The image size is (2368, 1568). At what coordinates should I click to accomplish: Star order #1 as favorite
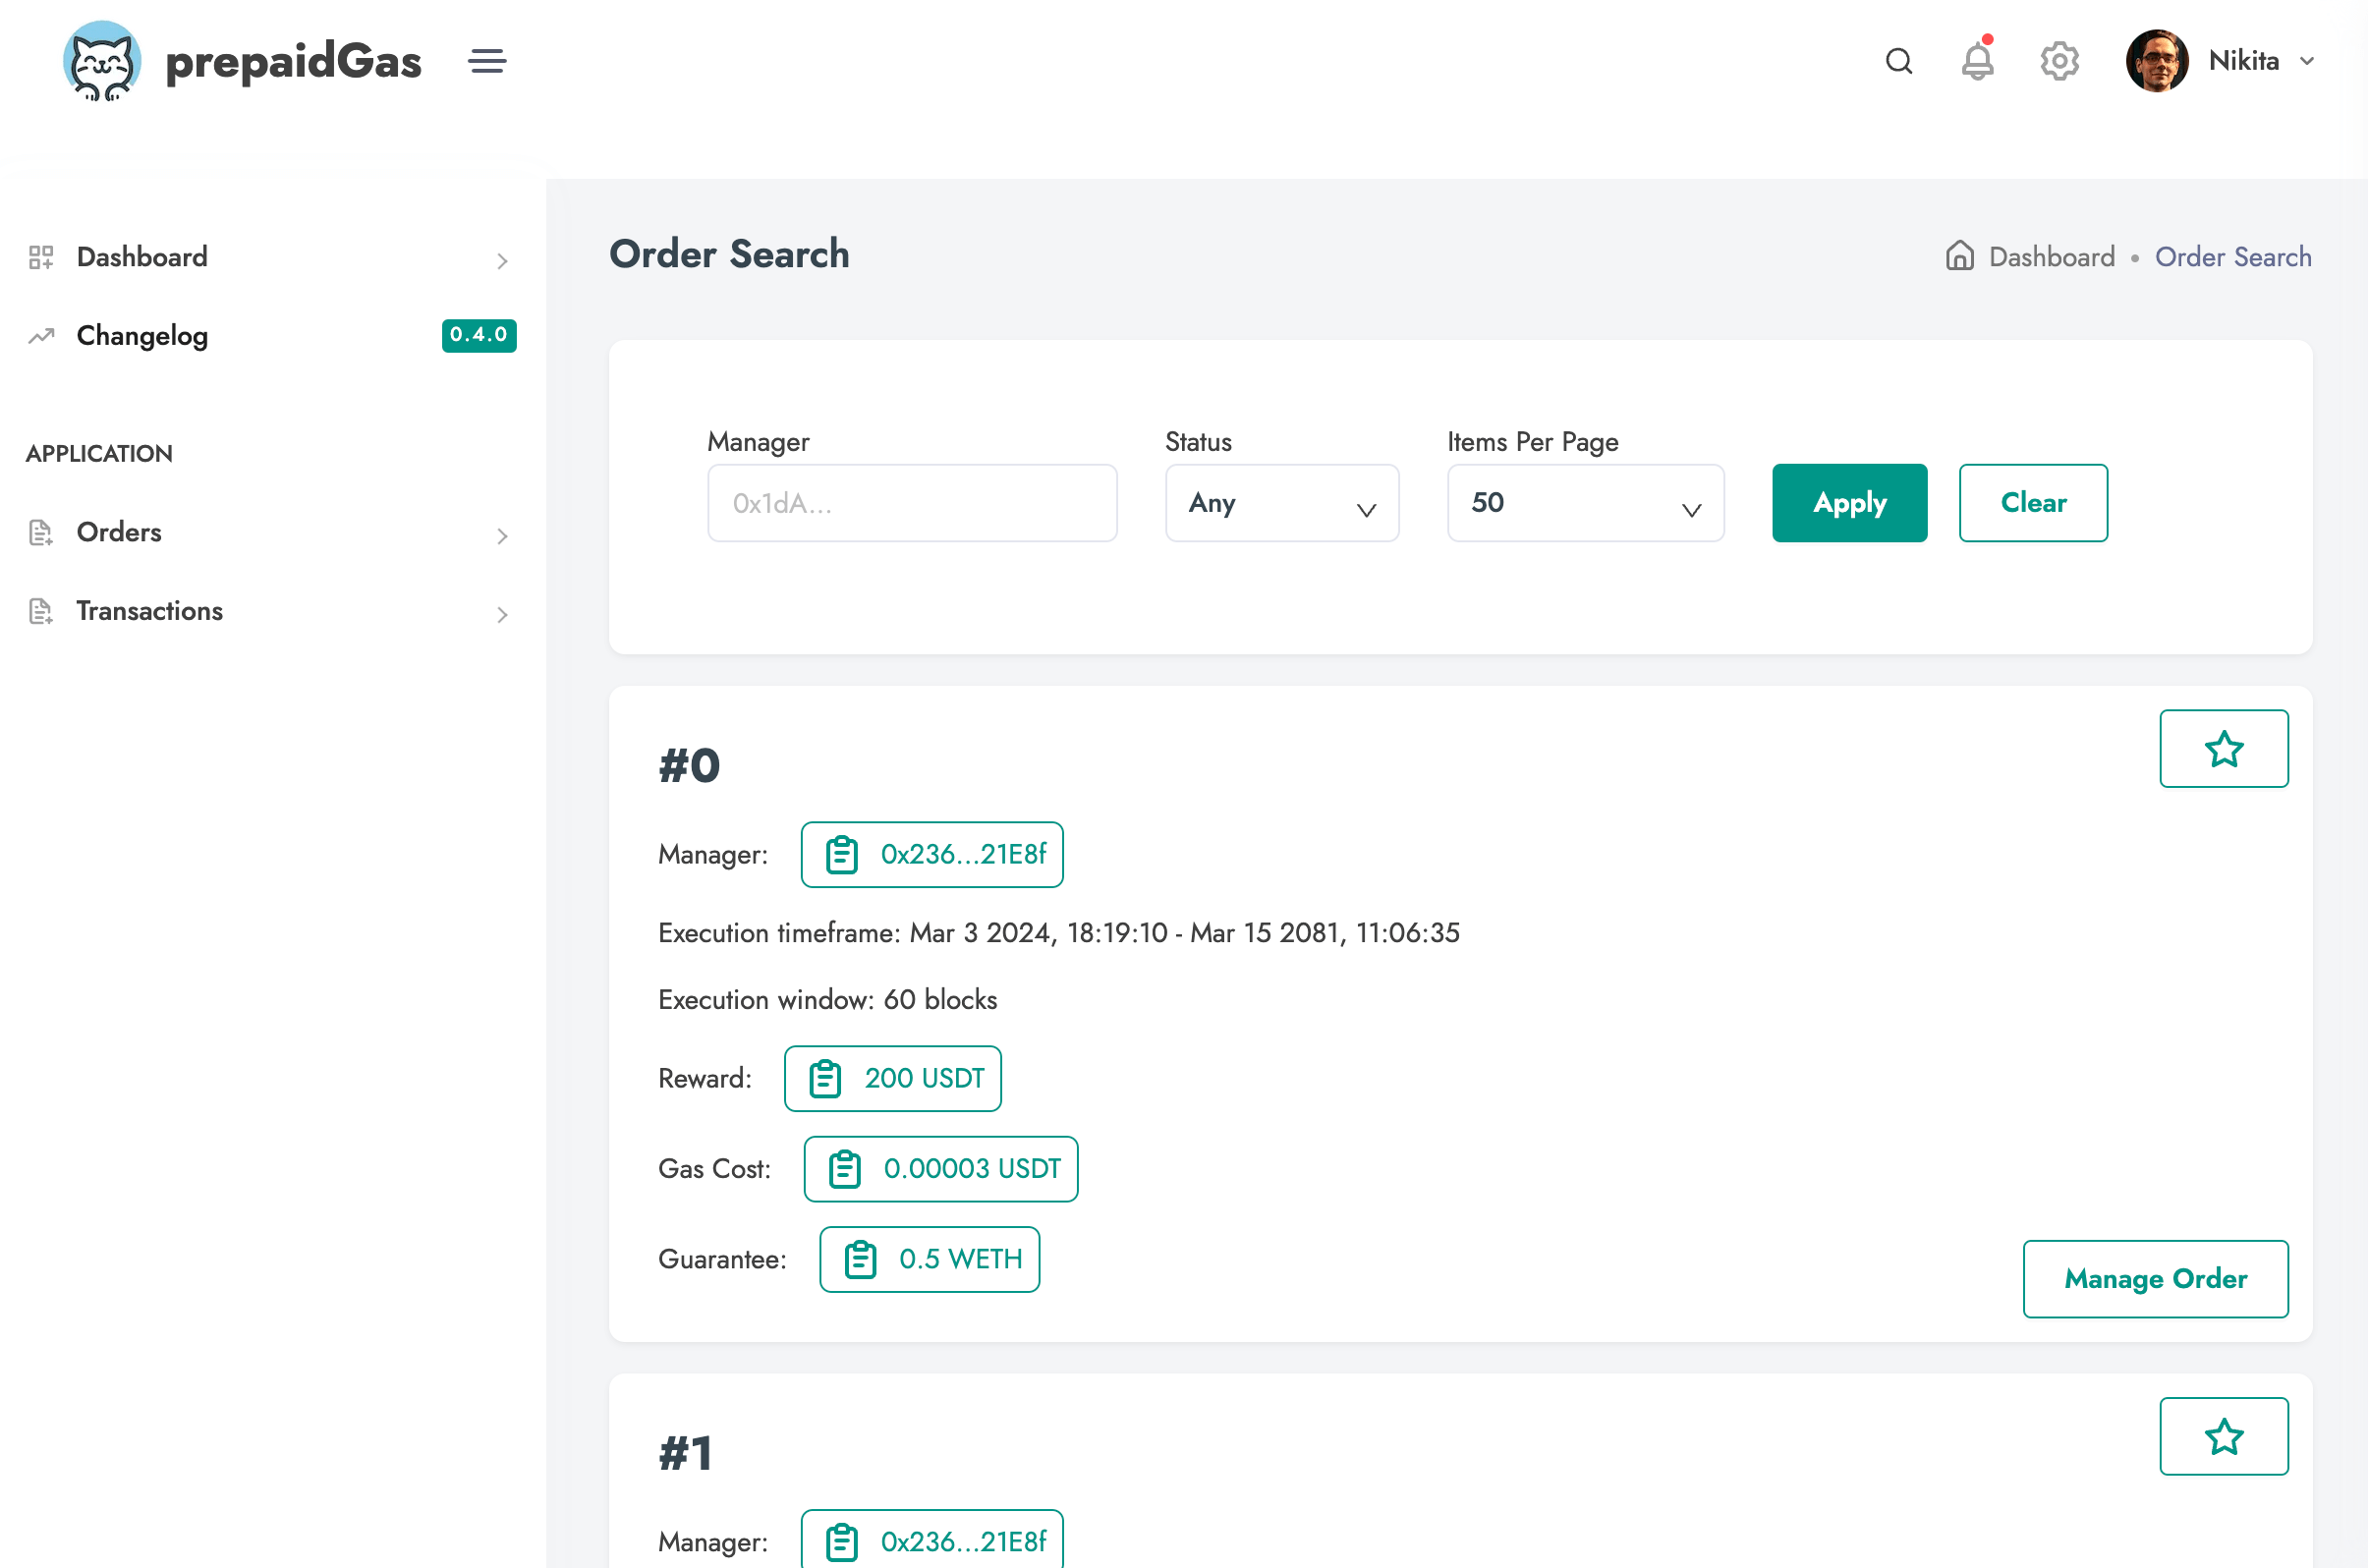click(2223, 1436)
